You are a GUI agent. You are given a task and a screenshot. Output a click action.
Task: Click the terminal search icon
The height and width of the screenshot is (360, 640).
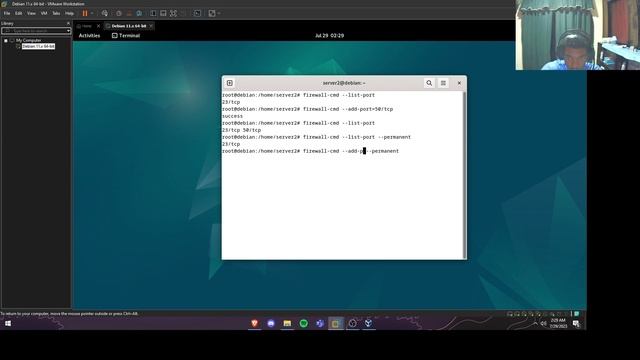point(429,83)
